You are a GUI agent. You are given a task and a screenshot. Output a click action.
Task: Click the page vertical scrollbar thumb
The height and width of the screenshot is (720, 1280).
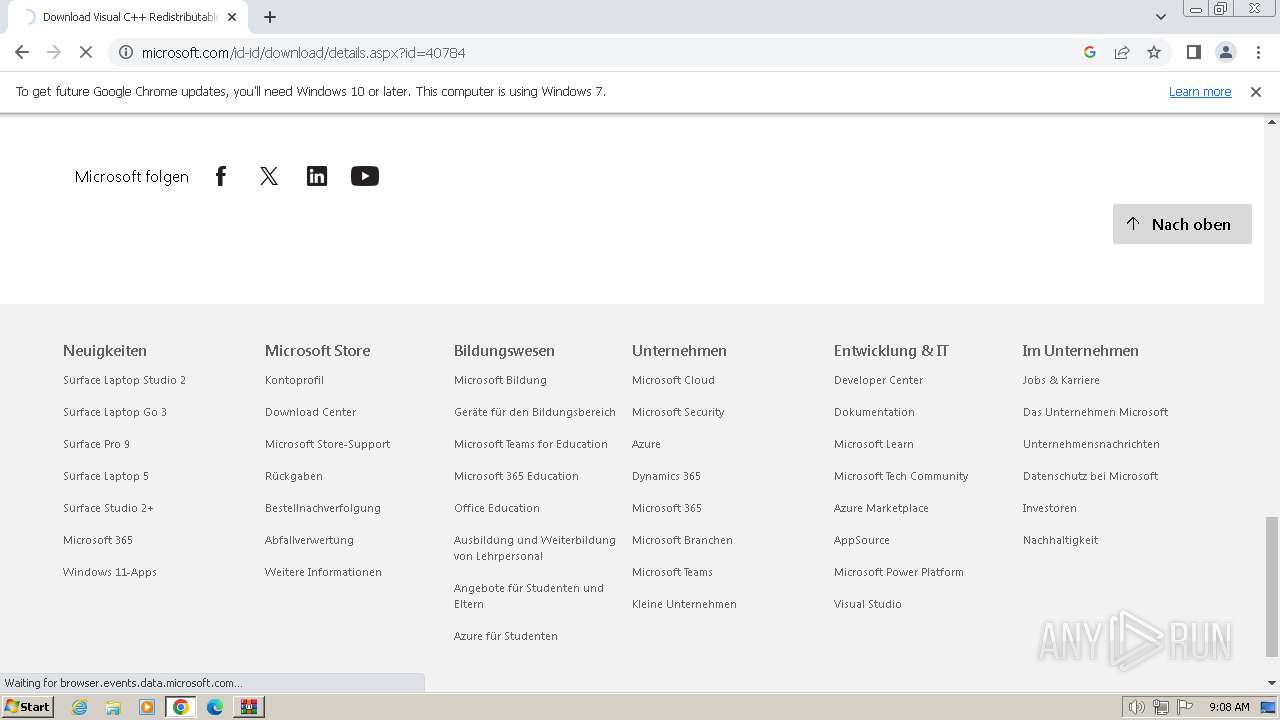coord(1271,585)
